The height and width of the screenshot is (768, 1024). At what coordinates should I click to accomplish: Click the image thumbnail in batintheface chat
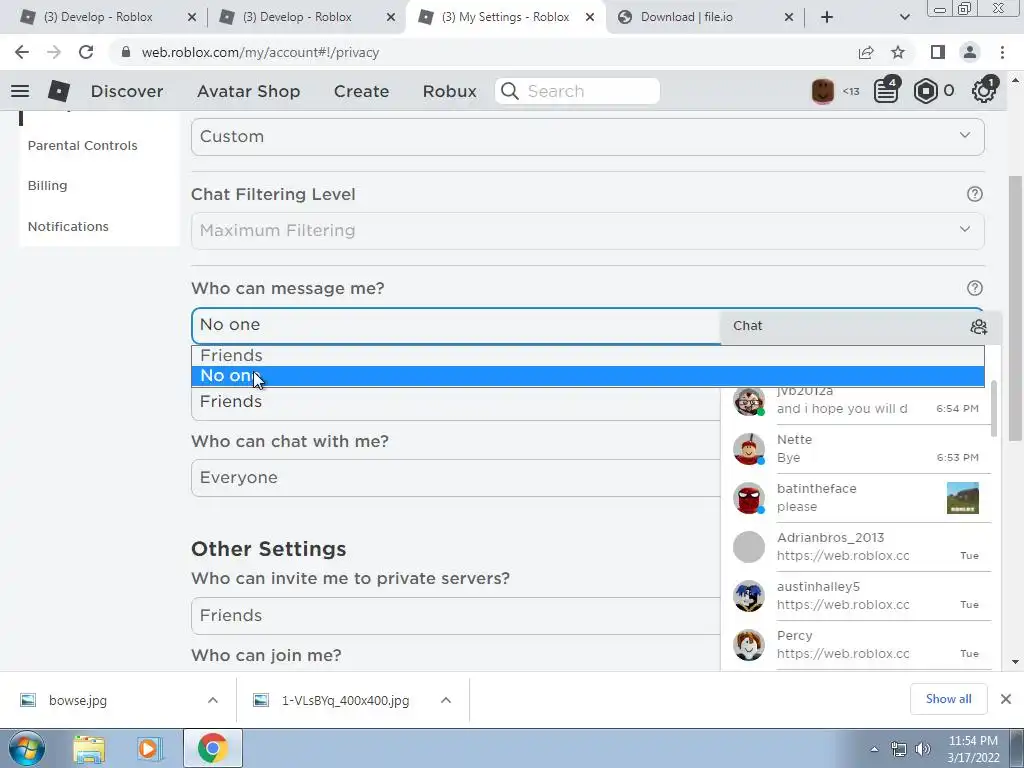pyautogui.click(x=963, y=498)
